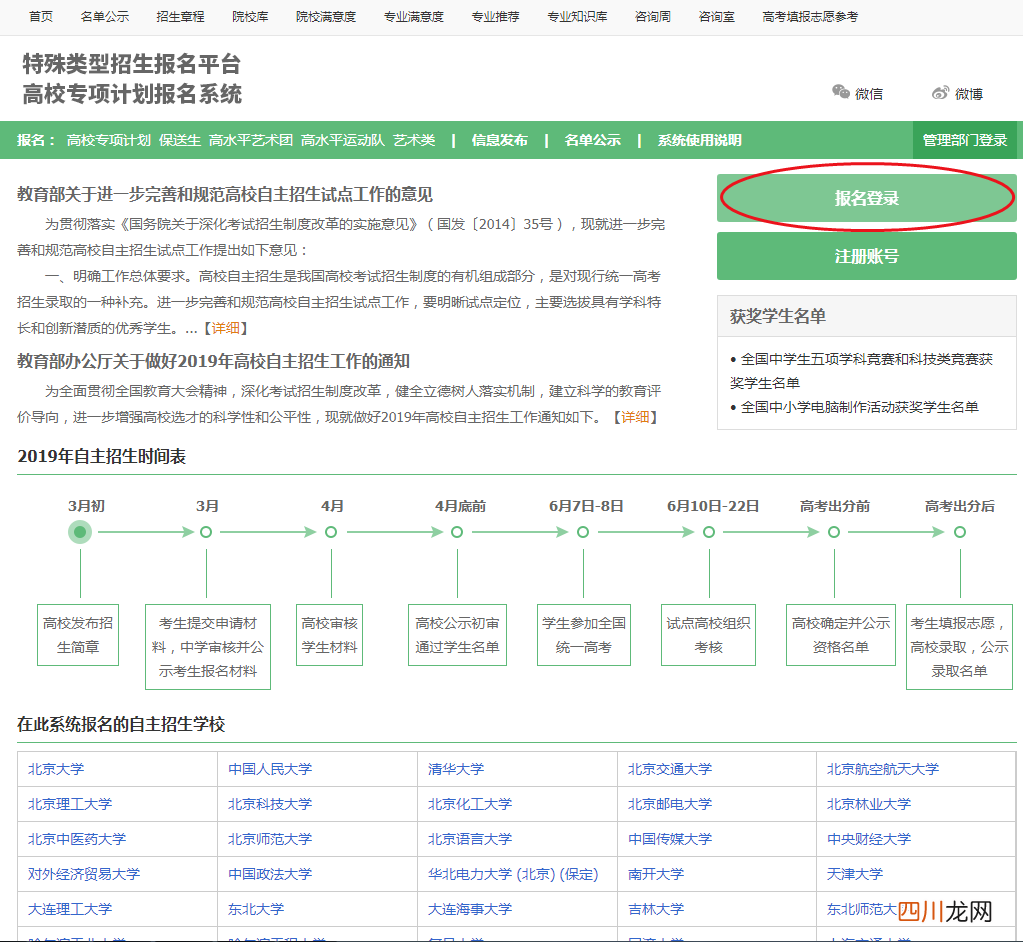
Task: Open the 大连理工大学 school link
Action: pos(70,909)
